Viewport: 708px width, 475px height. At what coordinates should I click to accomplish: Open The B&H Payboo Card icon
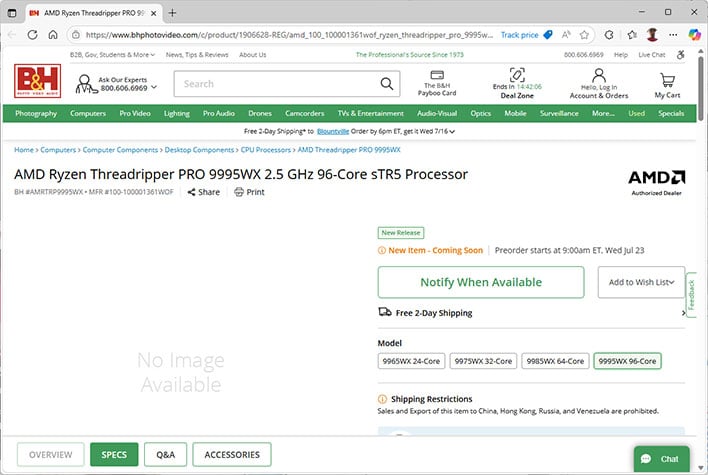click(x=437, y=75)
